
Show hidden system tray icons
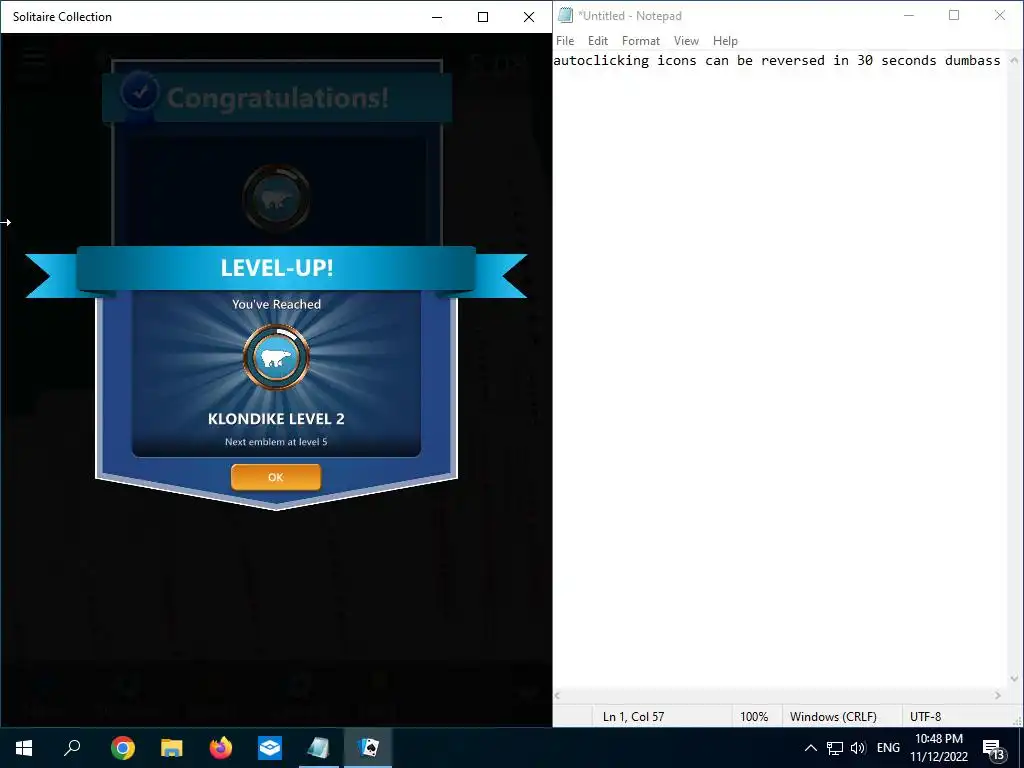tap(810, 748)
